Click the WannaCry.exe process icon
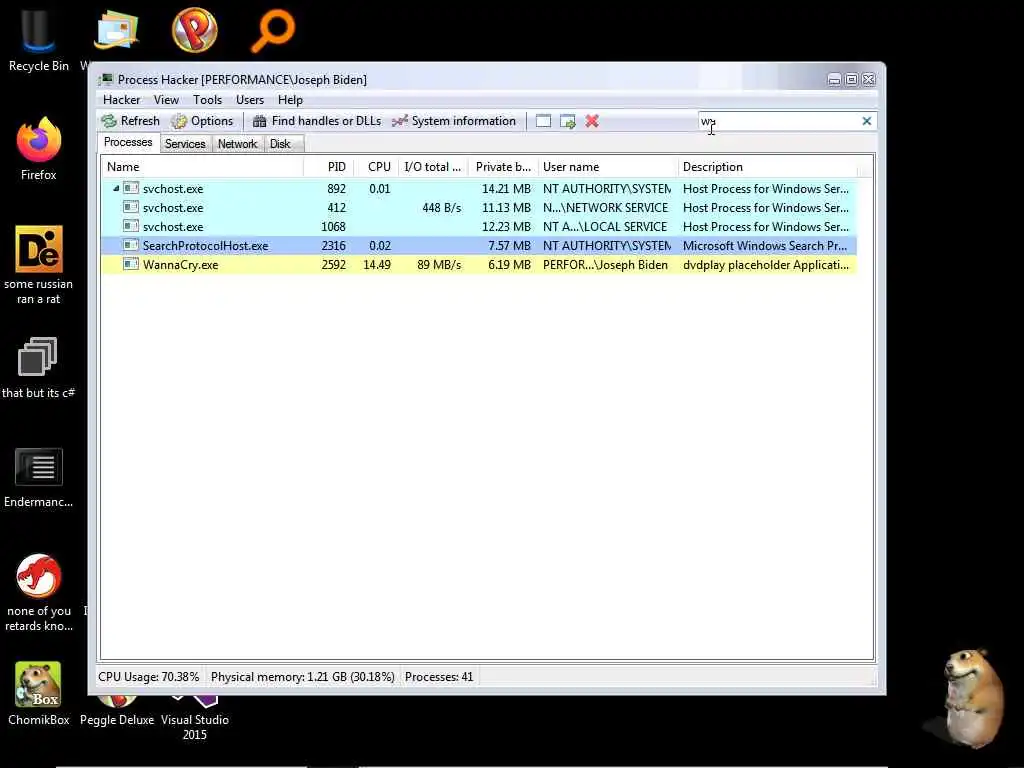Viewport: 1024px width, 768px height. (131, 264)
